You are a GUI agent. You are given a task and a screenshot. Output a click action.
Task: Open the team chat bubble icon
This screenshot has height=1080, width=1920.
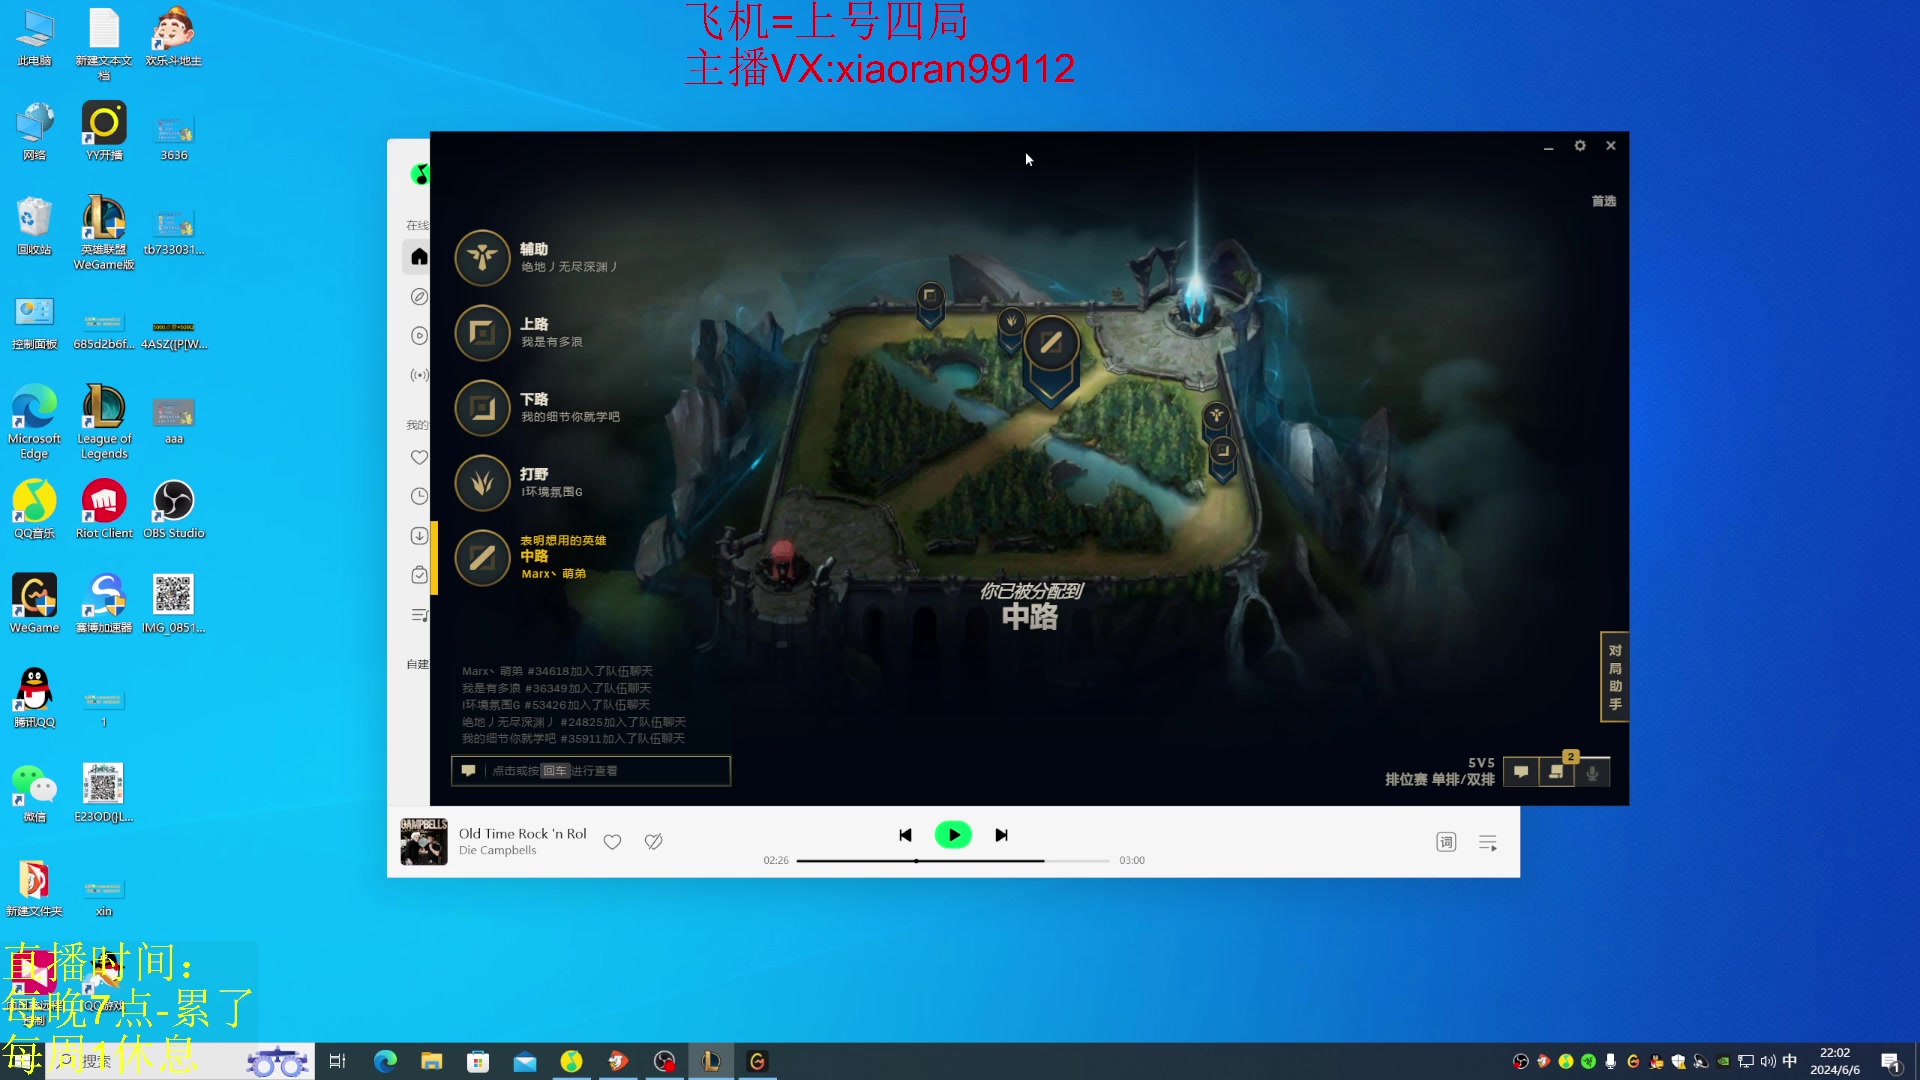1521,772
